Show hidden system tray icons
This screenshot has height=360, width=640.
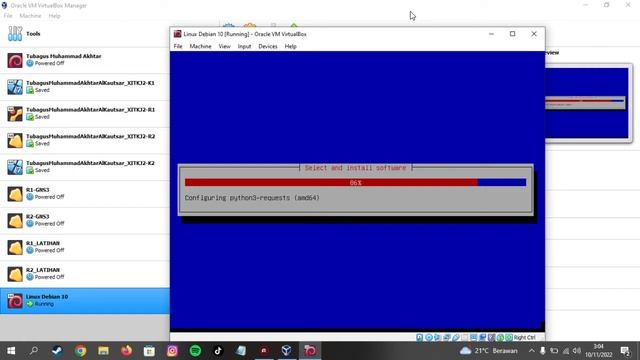(531, 351)
